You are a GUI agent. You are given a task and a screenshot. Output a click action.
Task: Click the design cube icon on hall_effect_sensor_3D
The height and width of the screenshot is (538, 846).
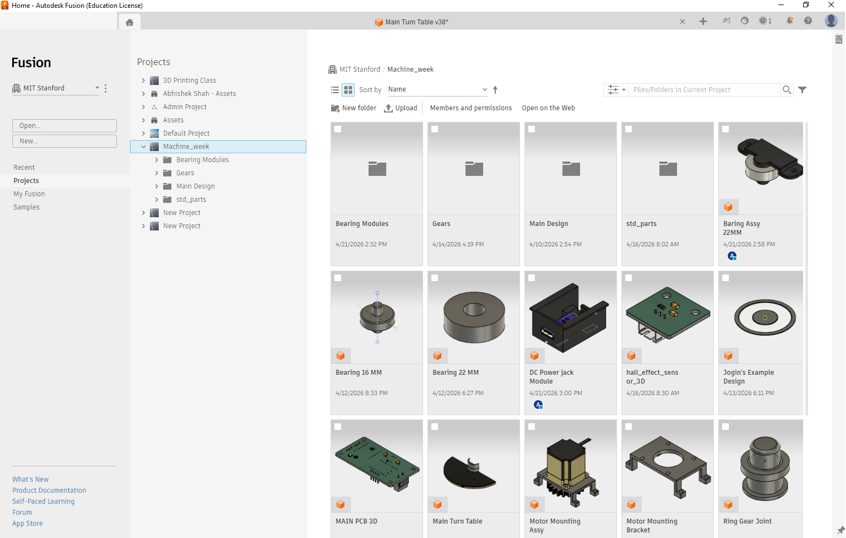click(x=631, y=356)
